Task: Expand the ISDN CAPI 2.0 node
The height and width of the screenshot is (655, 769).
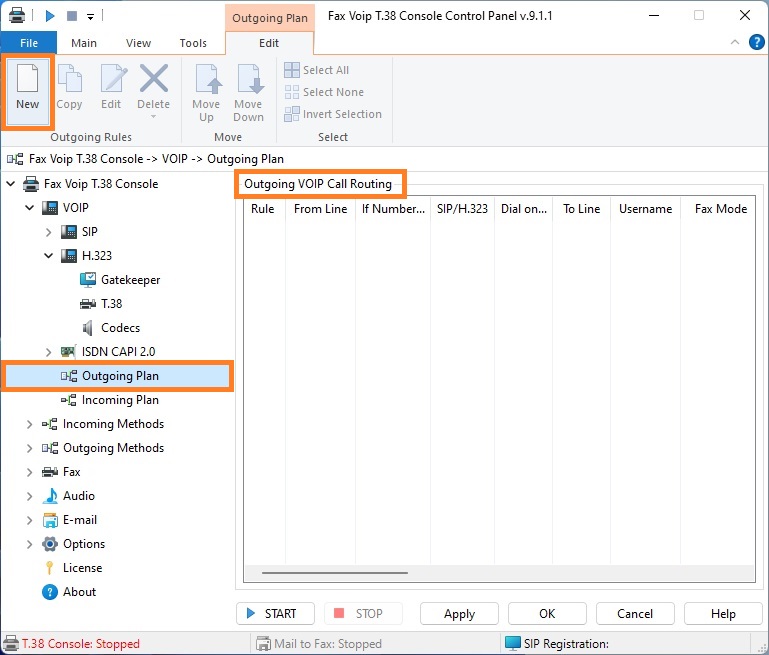Action: [x=49, y=352]
